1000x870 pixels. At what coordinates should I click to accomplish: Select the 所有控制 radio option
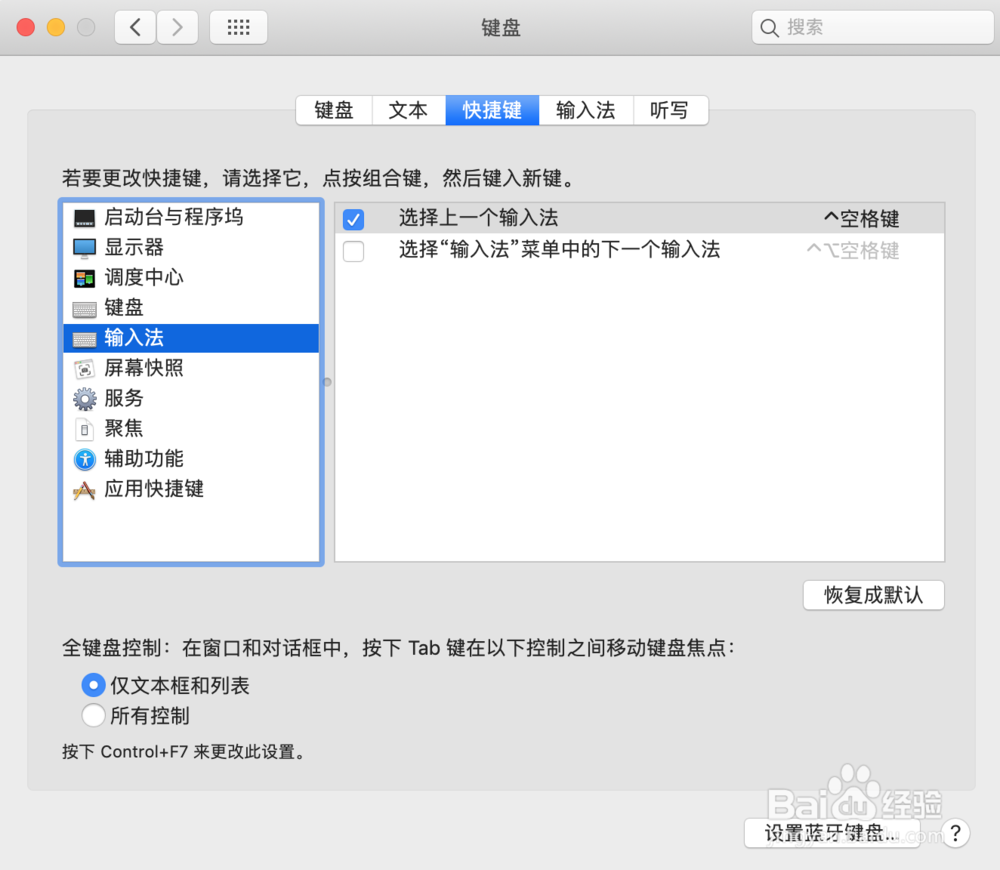[x=93, y=715]
